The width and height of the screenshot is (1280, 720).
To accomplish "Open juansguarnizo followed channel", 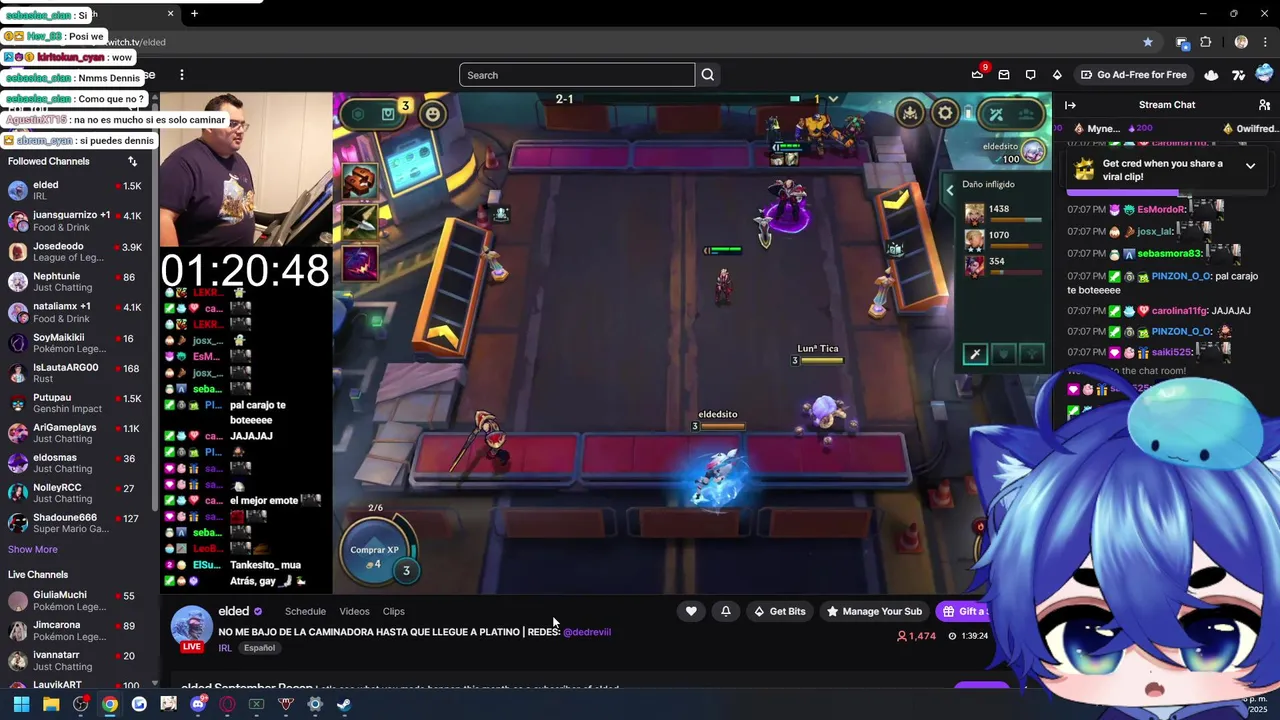I will click(75, 221).
